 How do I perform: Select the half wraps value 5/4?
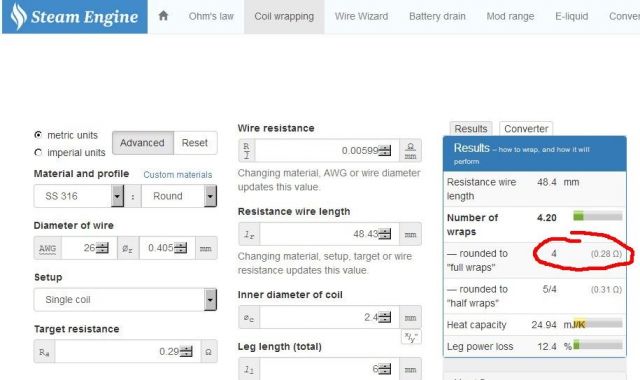coord(549,289)
